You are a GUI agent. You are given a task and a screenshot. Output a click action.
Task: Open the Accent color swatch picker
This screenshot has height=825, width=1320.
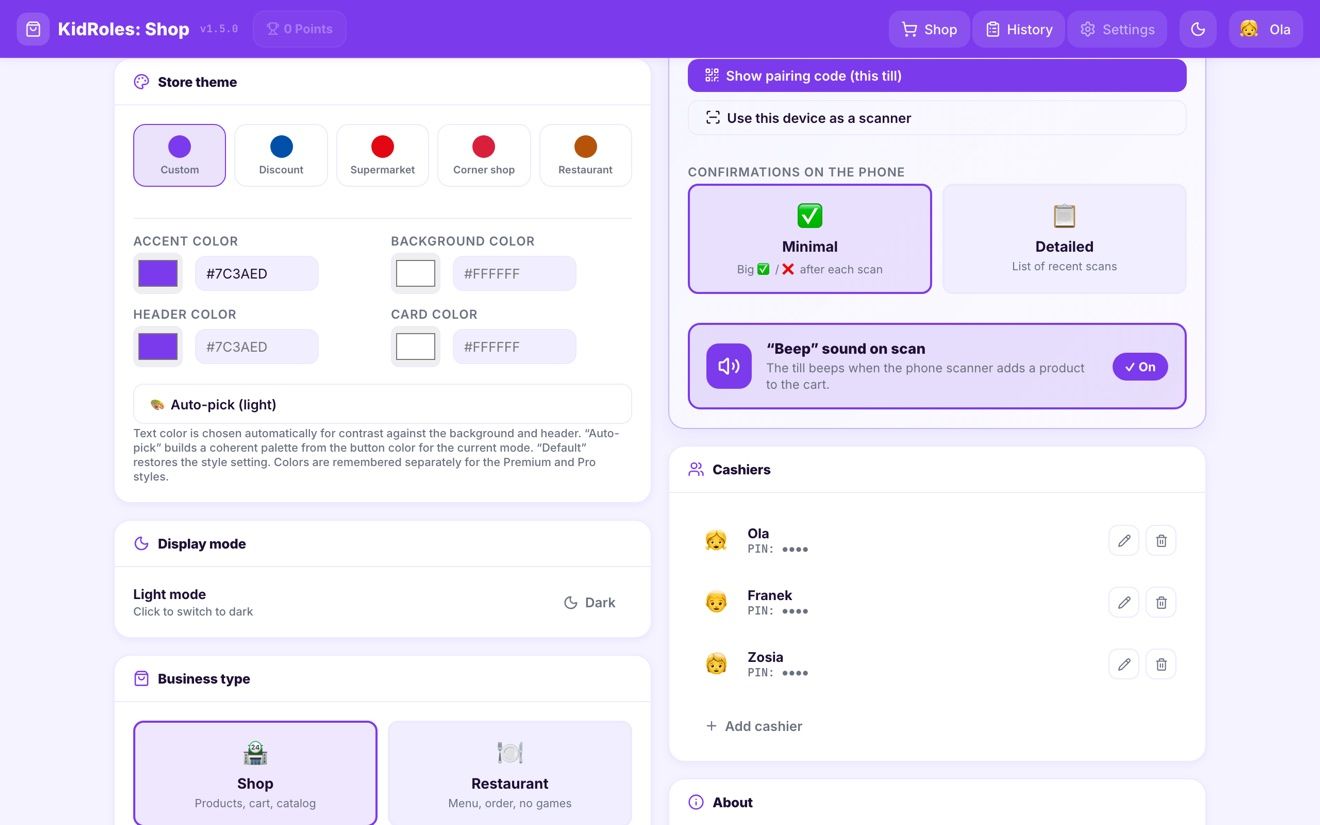158,273
